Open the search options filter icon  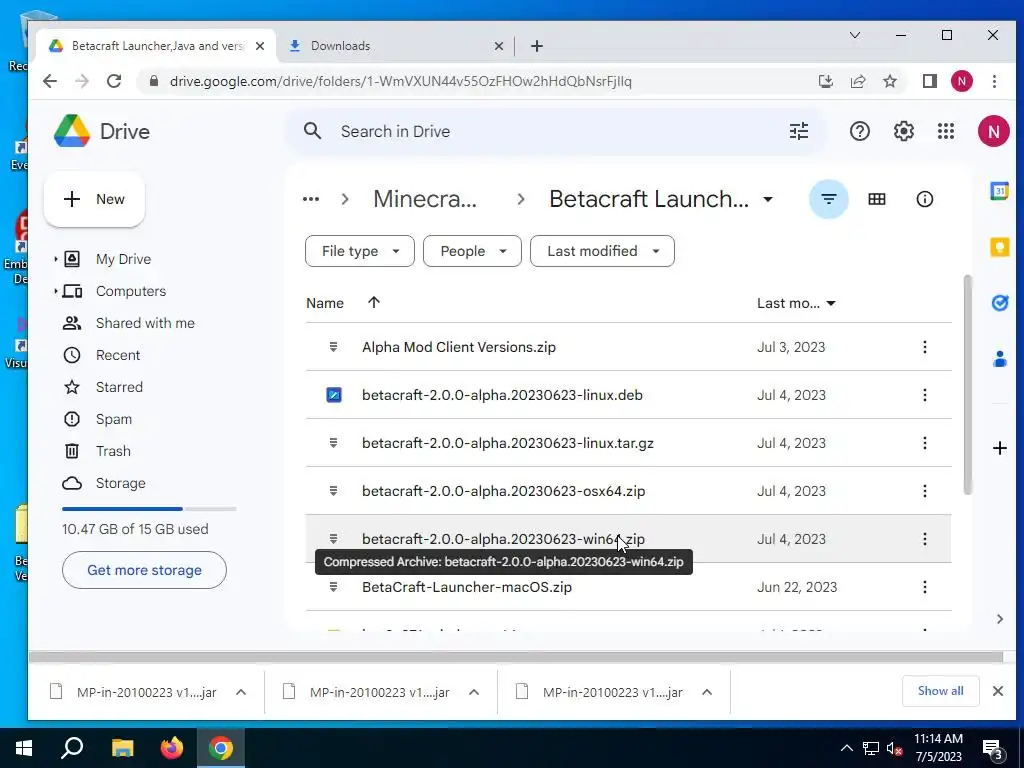pos(799,131)
